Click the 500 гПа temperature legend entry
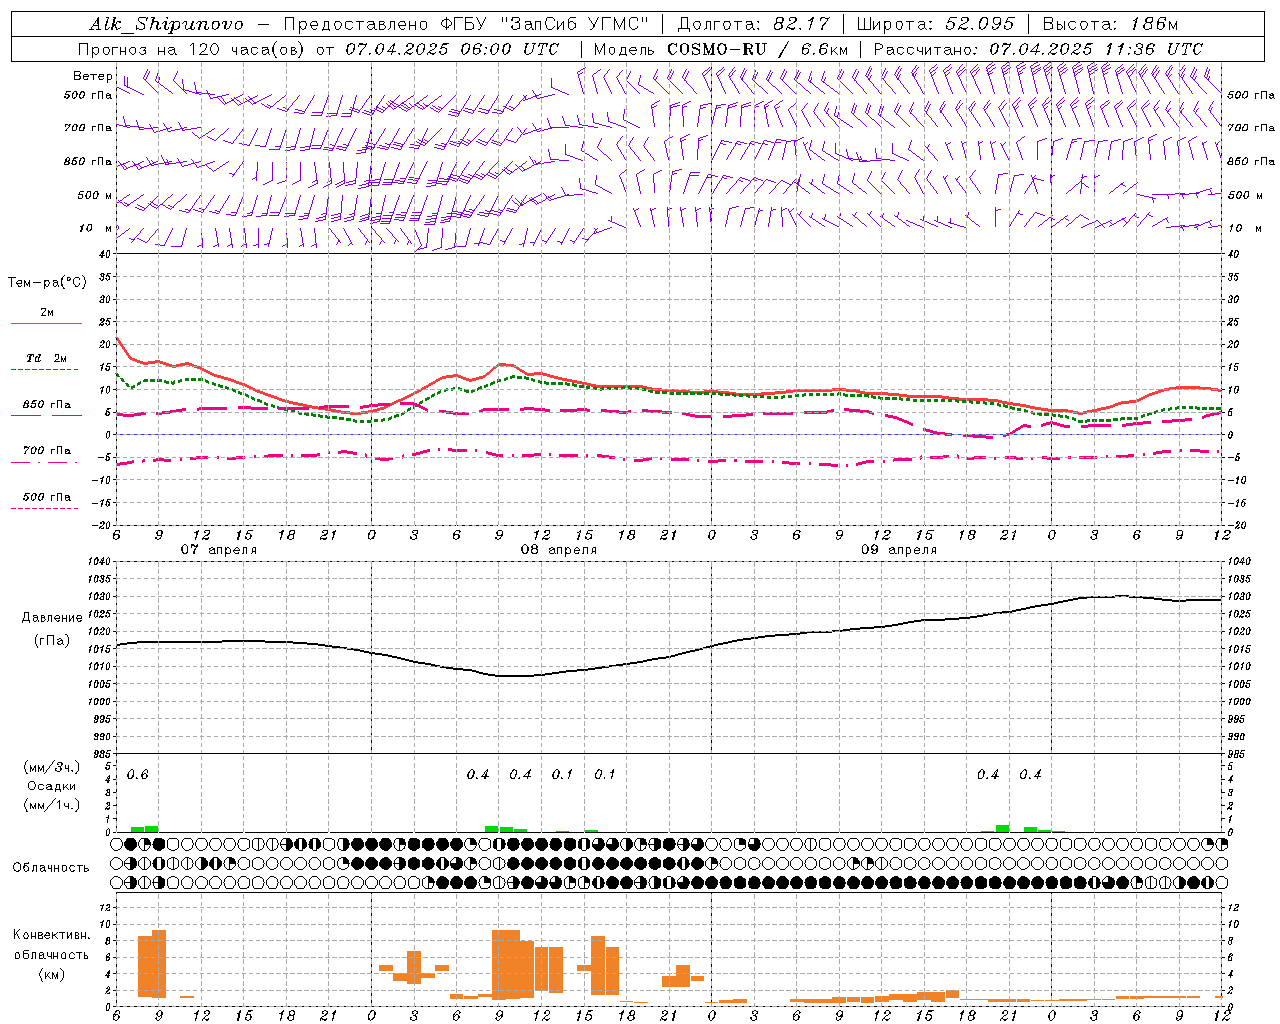Screen dimensions: 1280x1024 (x=46, y=497)
